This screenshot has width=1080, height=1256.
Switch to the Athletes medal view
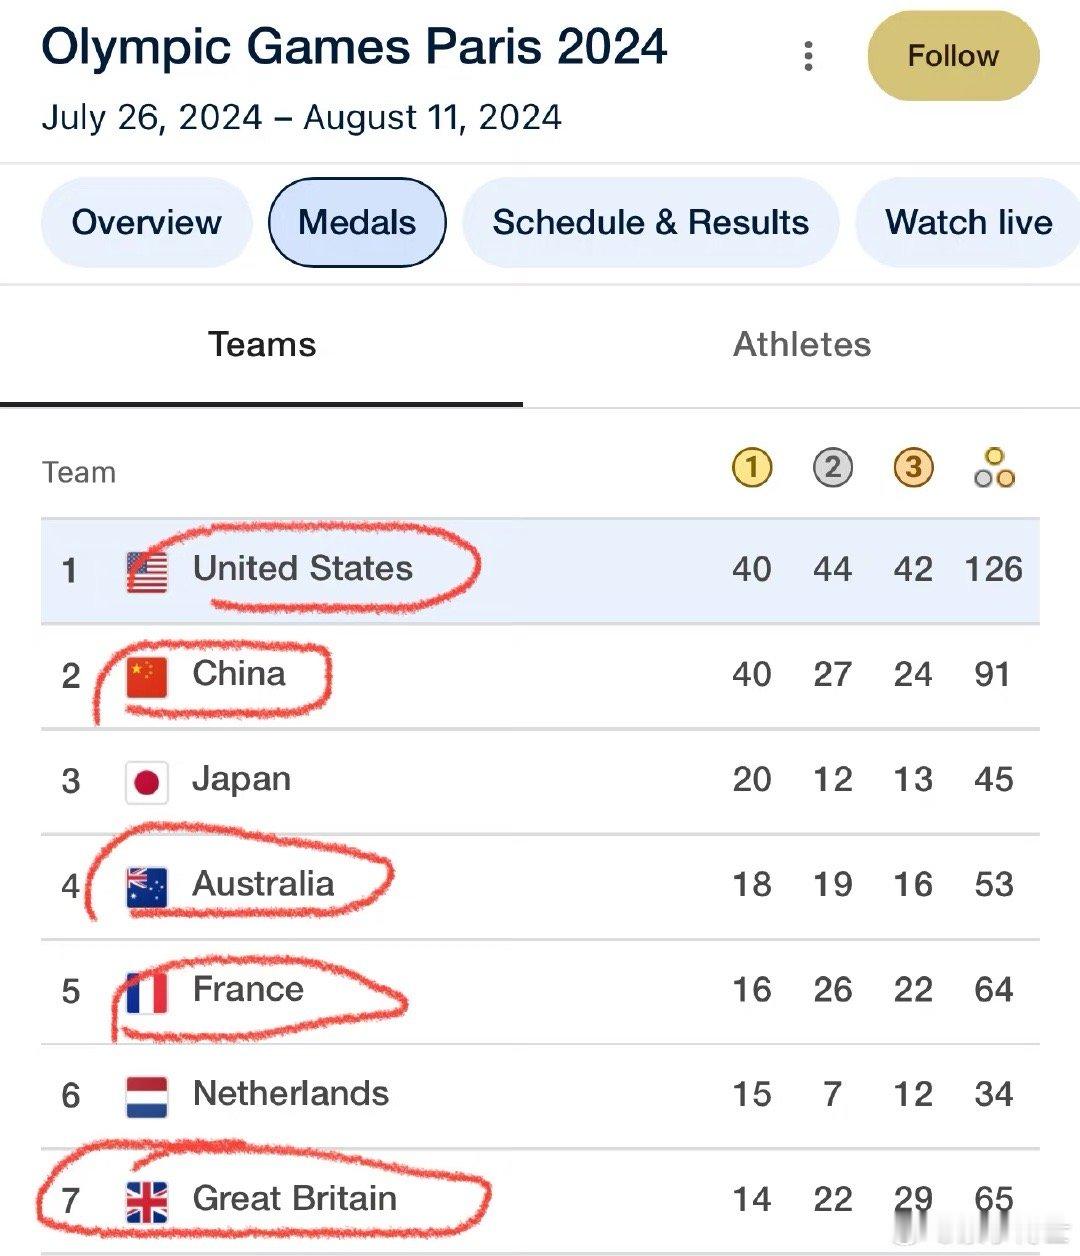point(802,345)
